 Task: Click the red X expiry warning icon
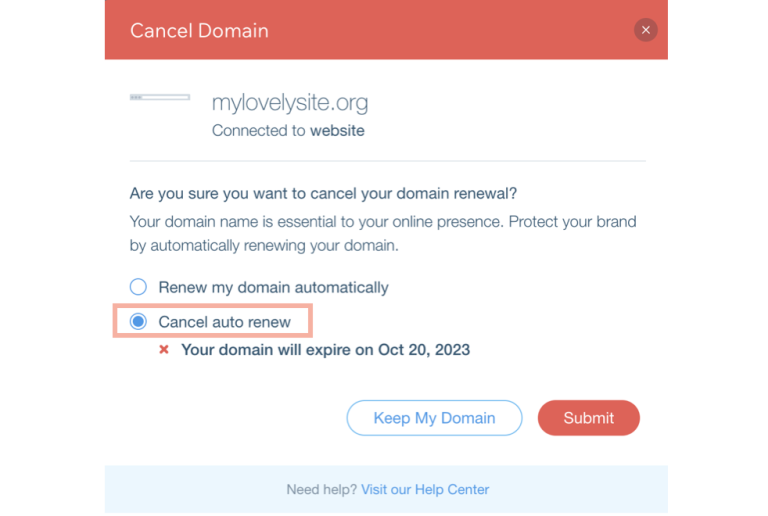164,350
